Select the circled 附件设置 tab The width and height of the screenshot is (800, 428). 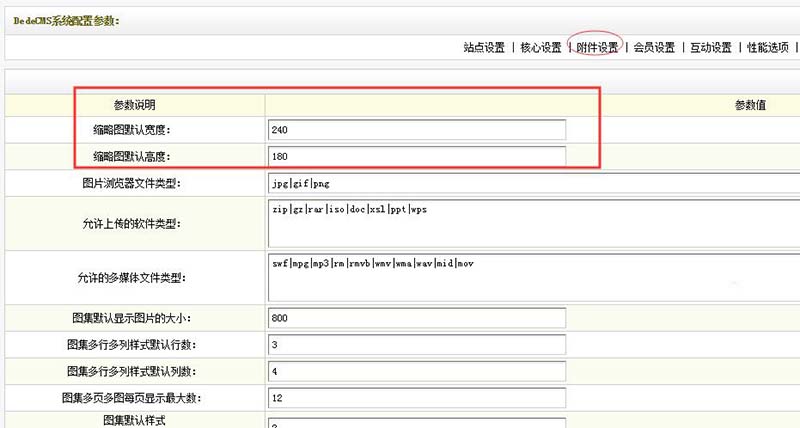click(597, 47)
